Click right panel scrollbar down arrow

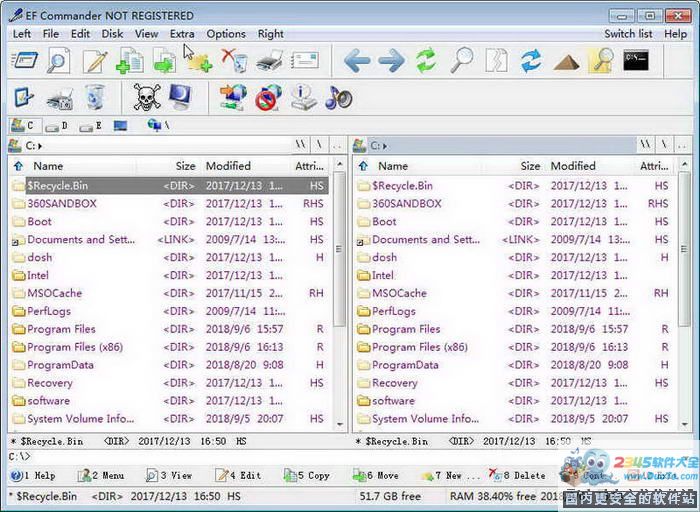coord(685,424)
